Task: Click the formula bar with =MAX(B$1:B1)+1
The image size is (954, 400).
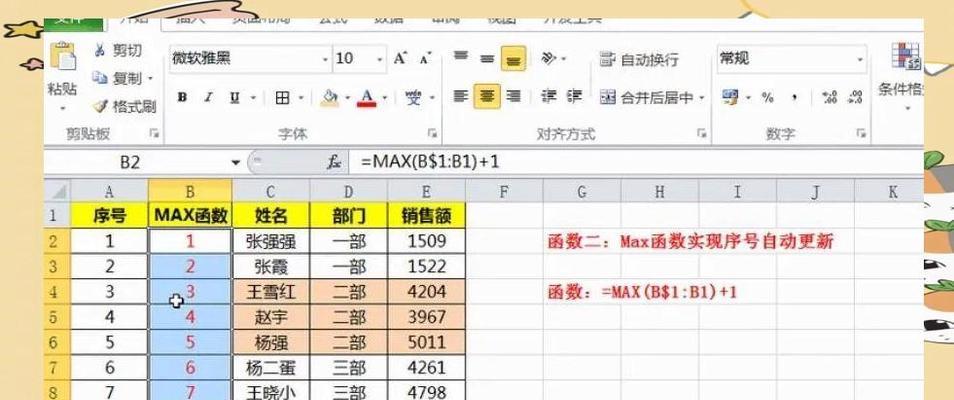Action: click(636, 163)
